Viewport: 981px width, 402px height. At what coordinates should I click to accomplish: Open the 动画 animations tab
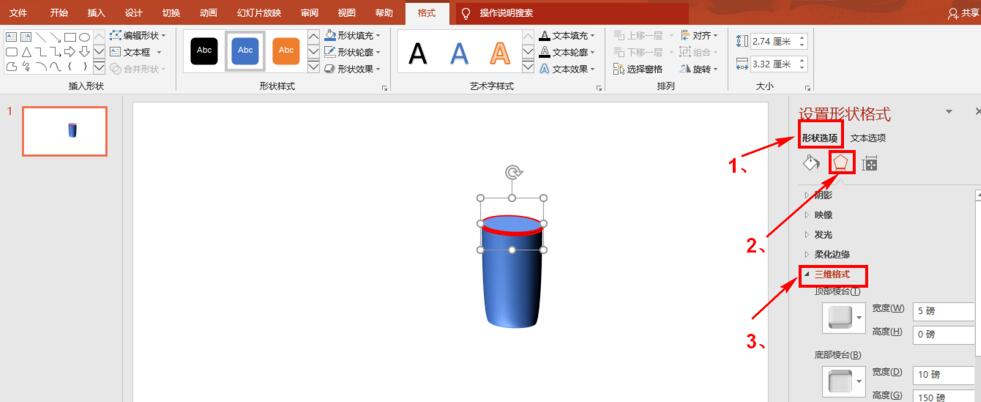208,13
